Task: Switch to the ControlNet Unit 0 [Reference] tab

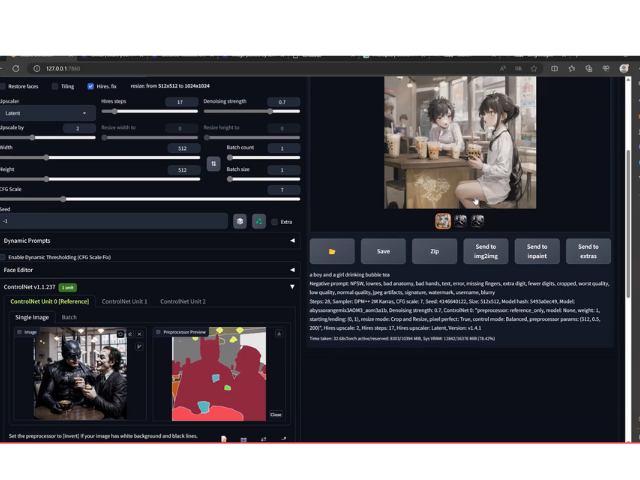Action: pyautogui.click(x=49, y=302)
